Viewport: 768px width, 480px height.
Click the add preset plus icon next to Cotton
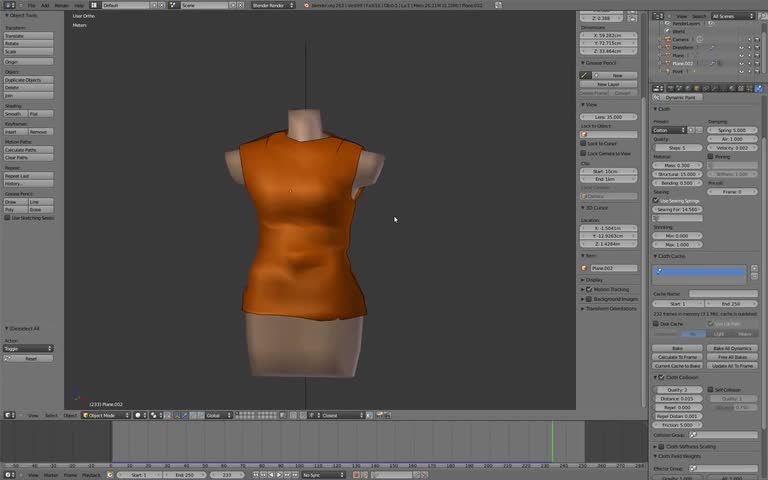pyautogui.click(x=692, y=130)
